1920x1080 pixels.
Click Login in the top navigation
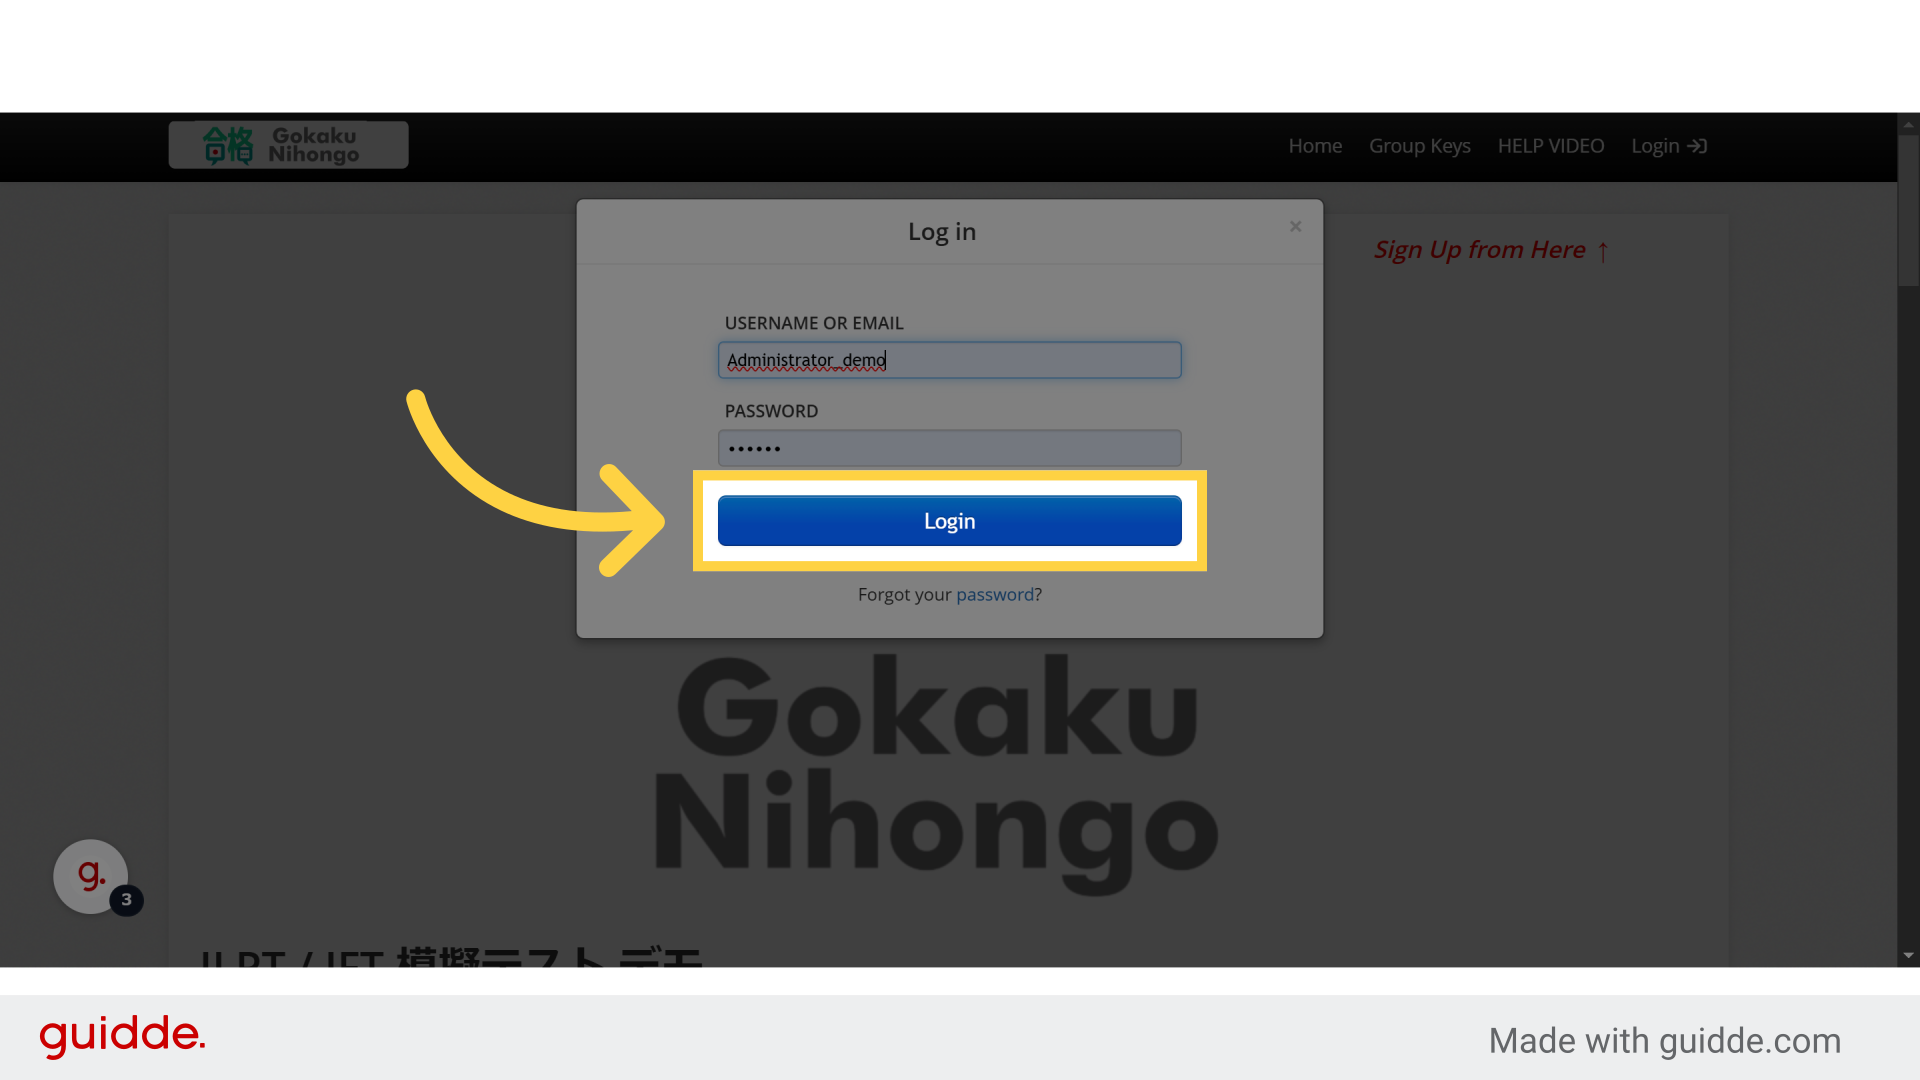[x=1654, y=146]
